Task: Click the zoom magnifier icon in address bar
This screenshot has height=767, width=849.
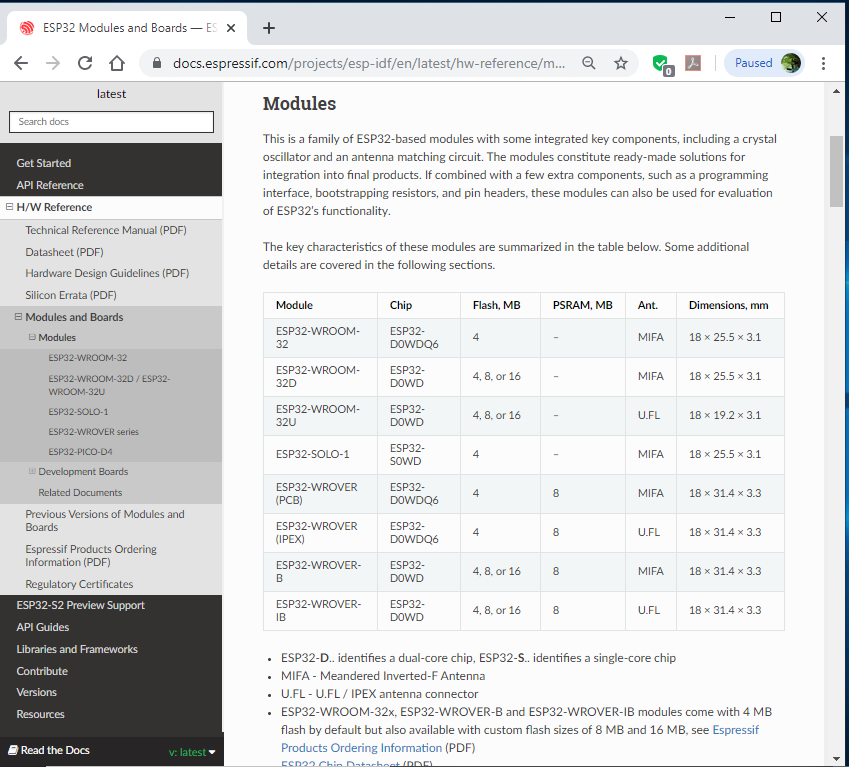Action: pyautogui.click(x=589, y=63)
